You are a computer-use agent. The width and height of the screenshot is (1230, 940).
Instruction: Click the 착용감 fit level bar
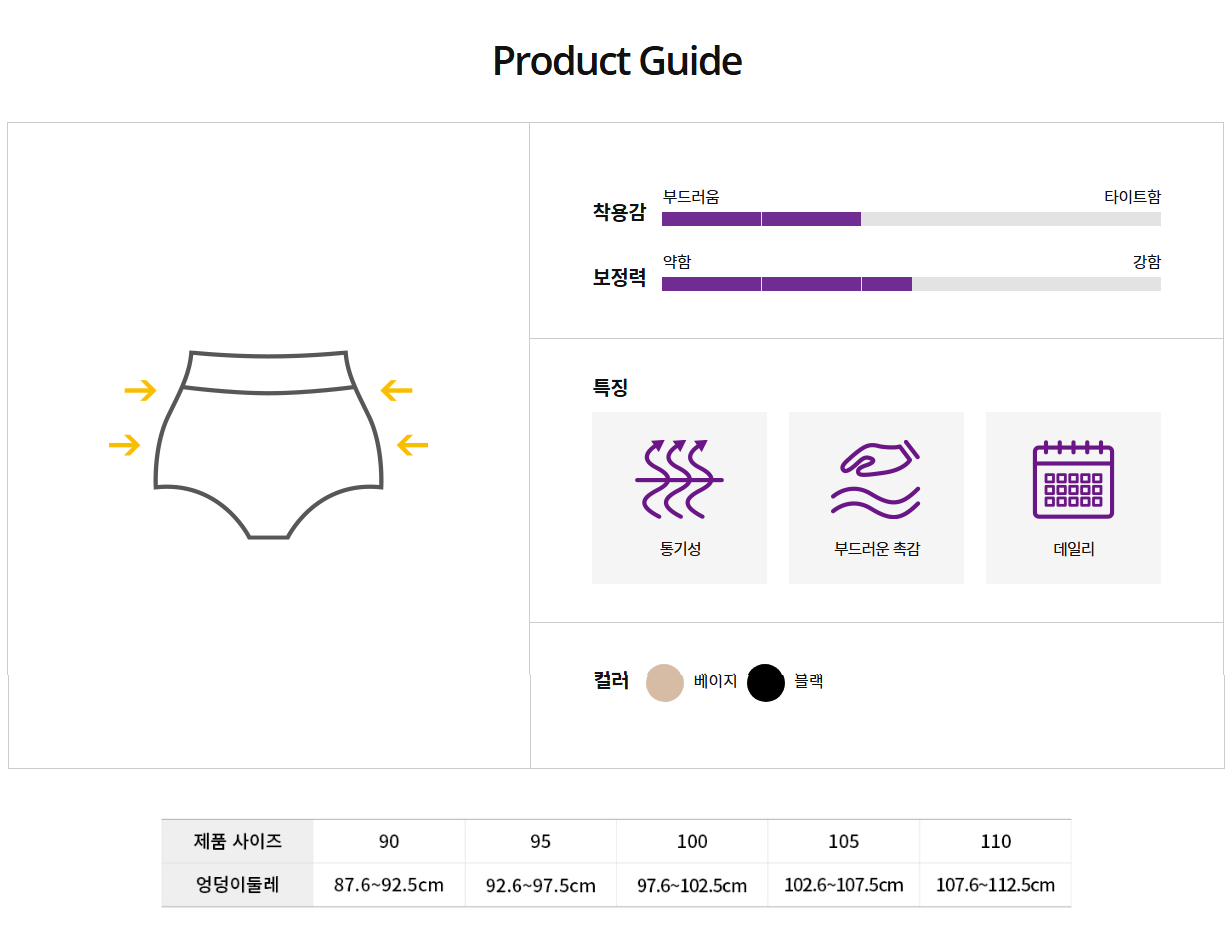(x=911, y=219)
